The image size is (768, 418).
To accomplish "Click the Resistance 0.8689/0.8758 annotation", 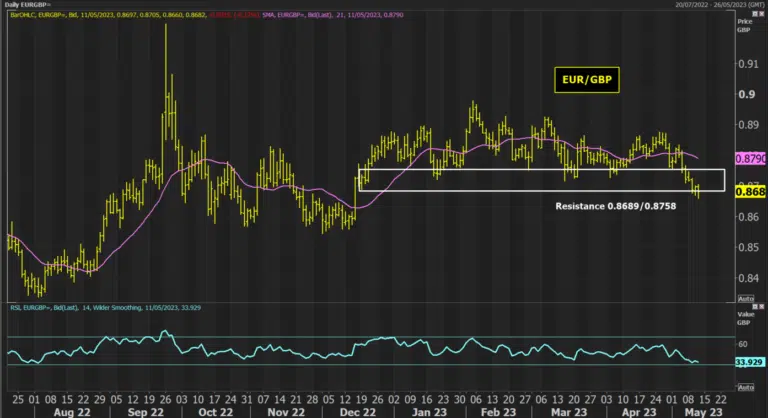I will 616,206.
